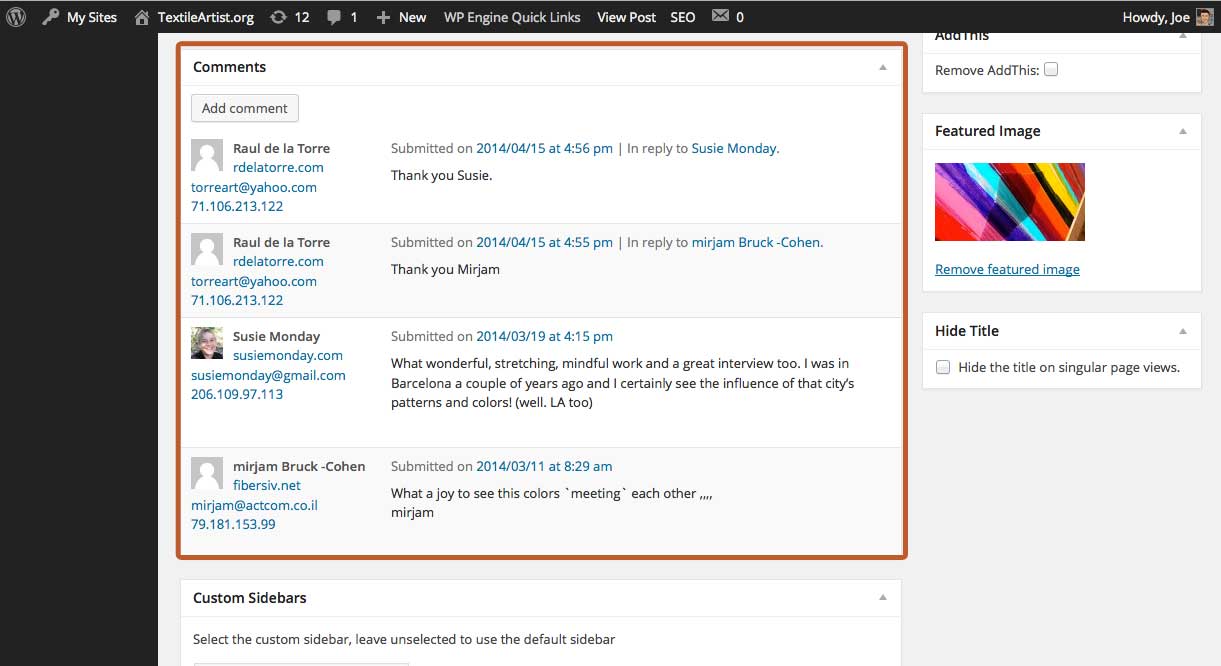Open WP Engine Quick Links
This screenshot has height=666, width=1221.
(512, 17)
